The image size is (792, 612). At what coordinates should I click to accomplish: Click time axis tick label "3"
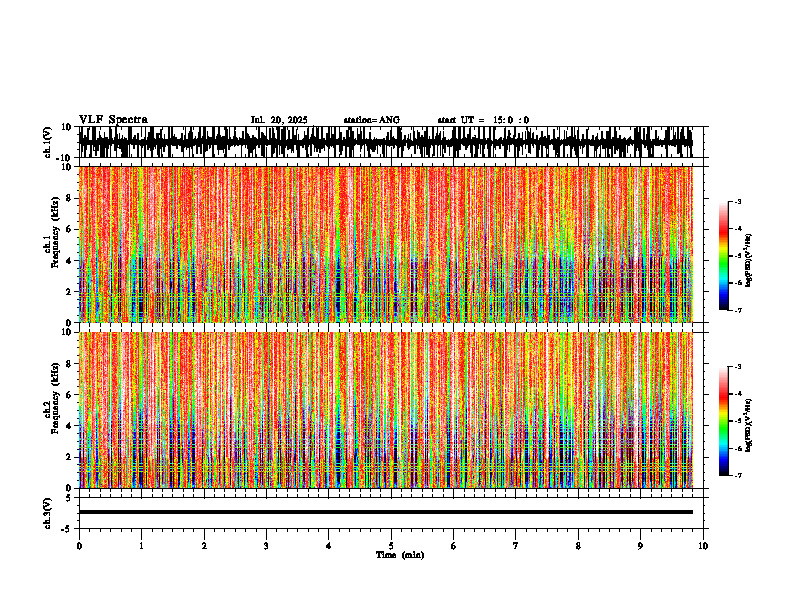[266, 546]
